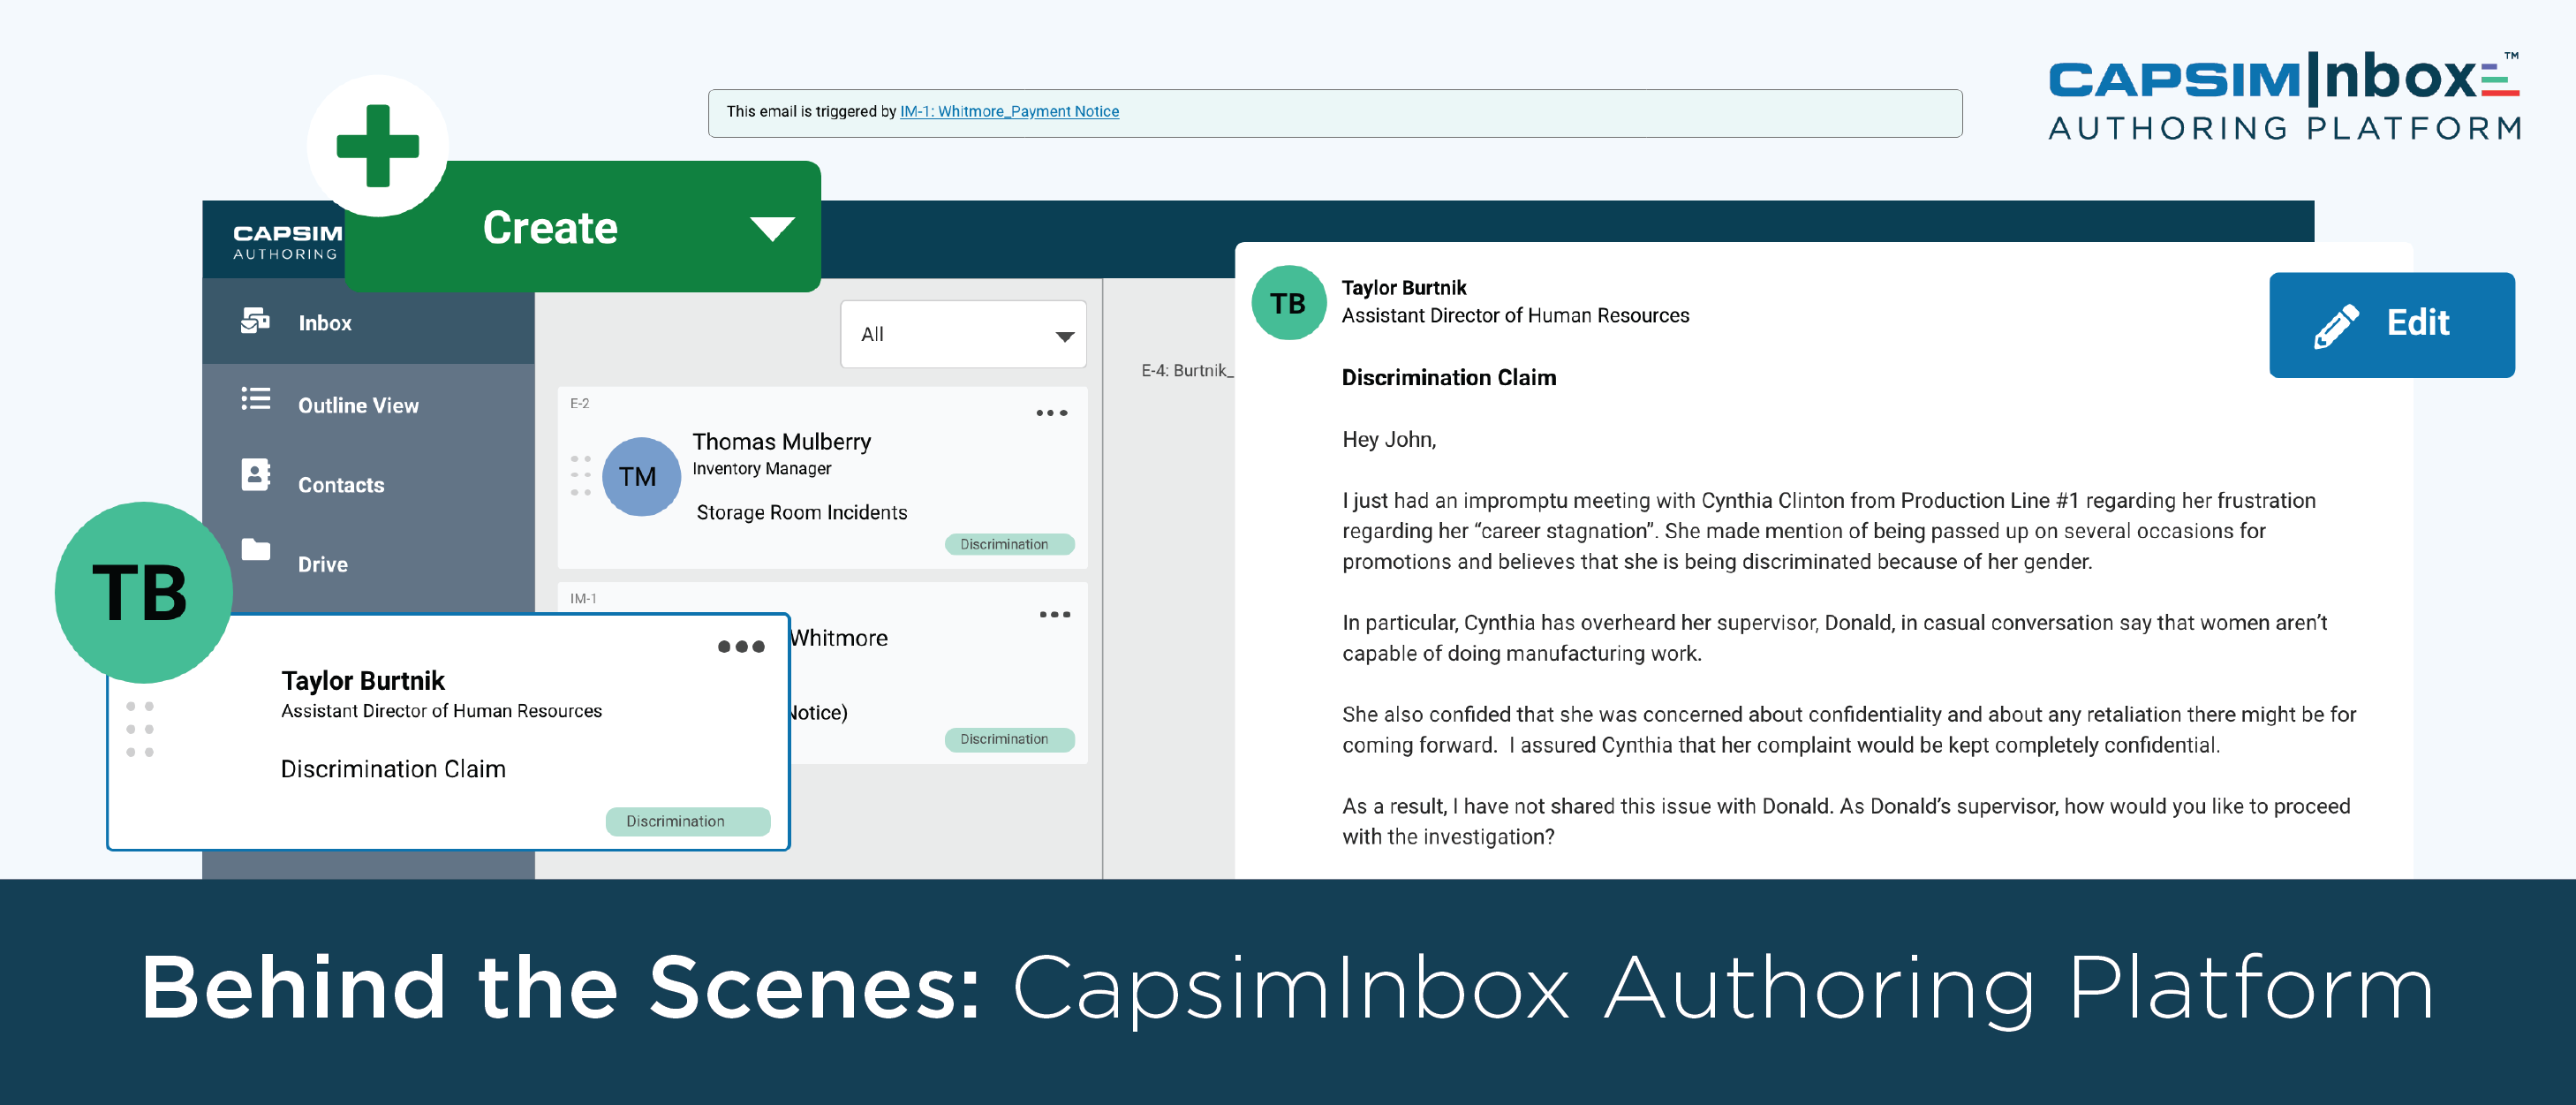2576x1105 pixels.
Task: Click the pencil icon on Edit
Action: coord(2335,326)
